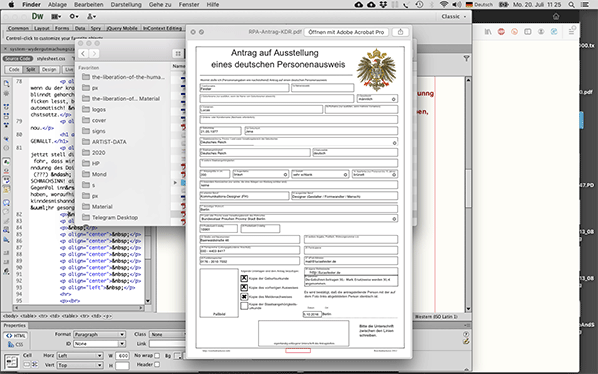Open the männlich gender dropdown in form
This screenshot has width=598, height=374.
coord(377,98)
